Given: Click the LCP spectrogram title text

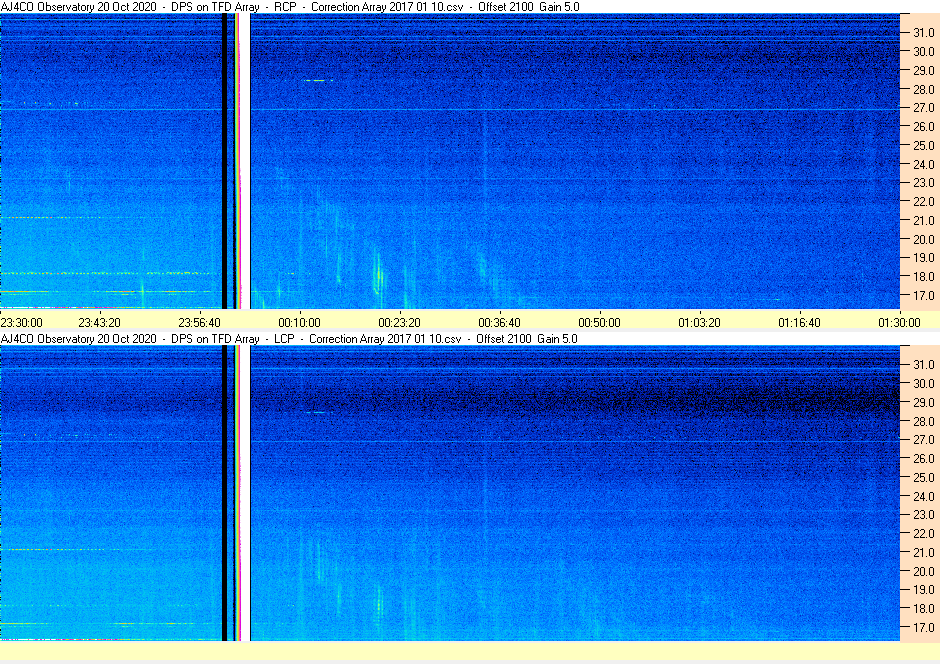Looking at the screenshot, I should pos(289,339).
